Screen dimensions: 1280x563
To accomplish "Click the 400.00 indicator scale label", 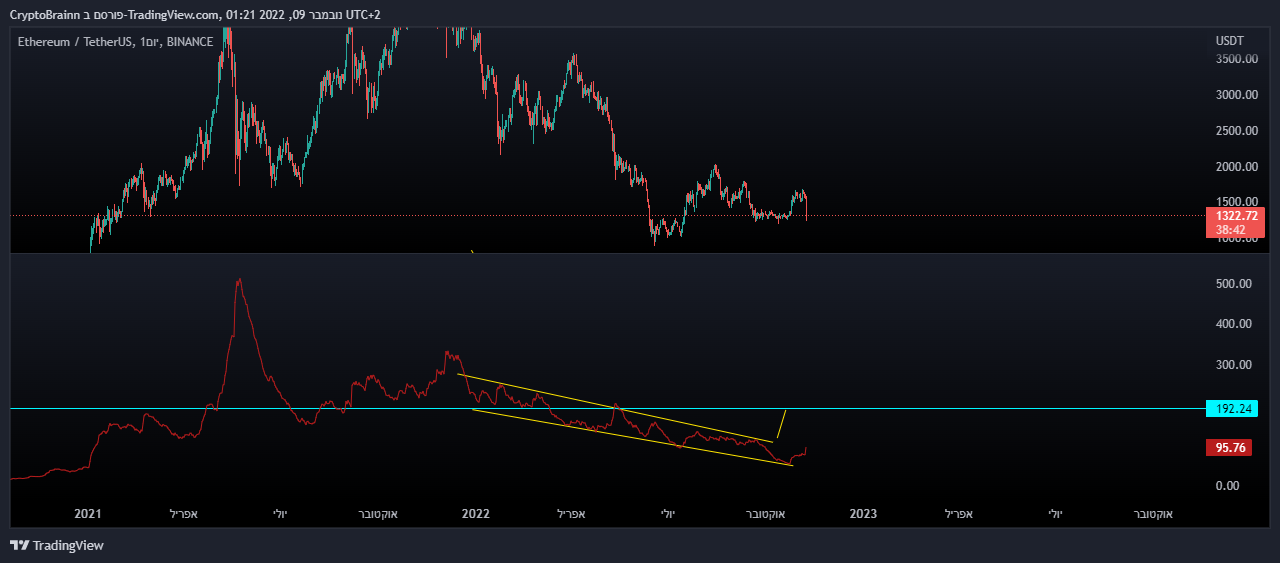I will click(1233, 324).
